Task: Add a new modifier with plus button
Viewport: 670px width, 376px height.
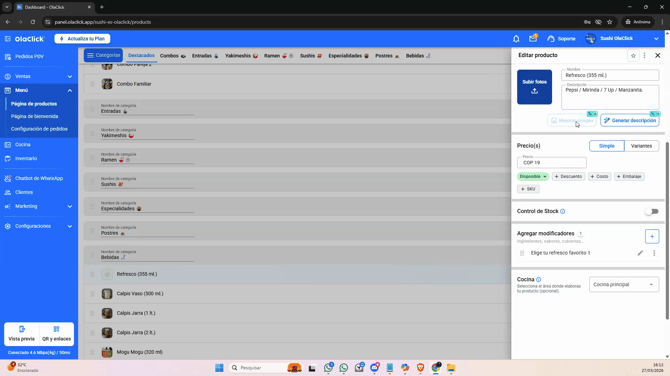Action: coord(652,236)
